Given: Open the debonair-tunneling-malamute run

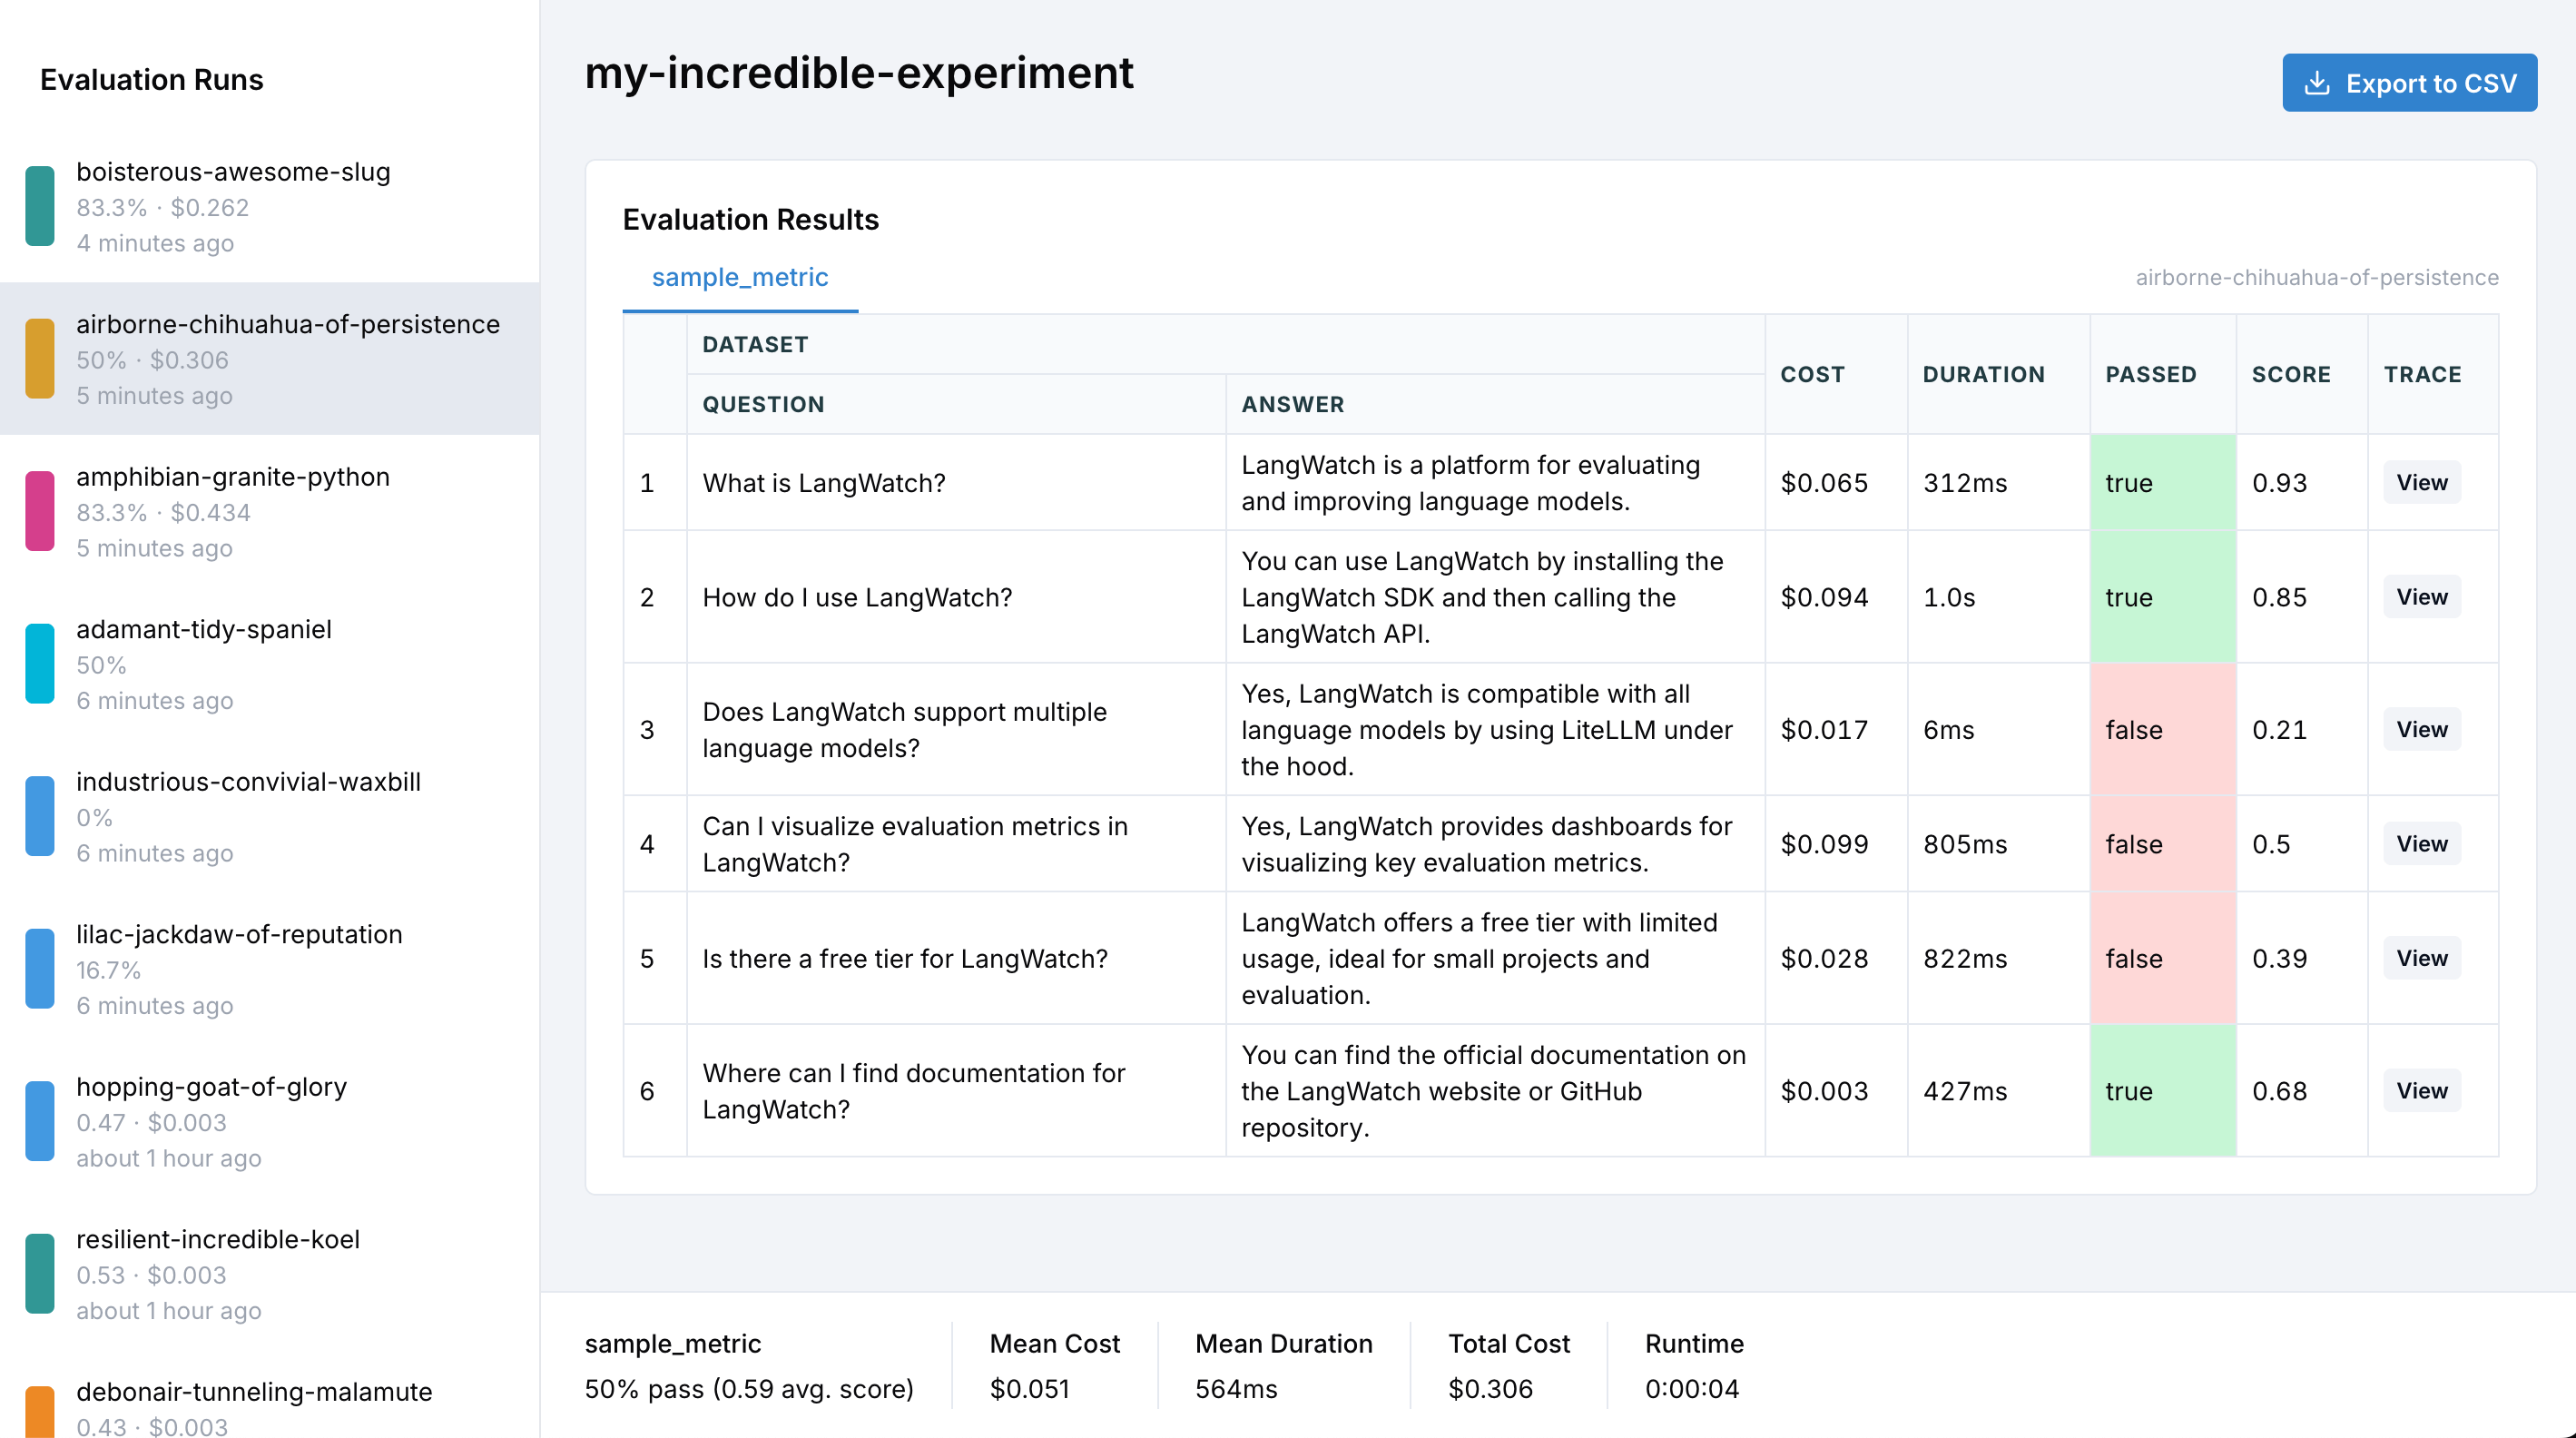Looking at the screenshot, I should click(x=270, y=1396).
